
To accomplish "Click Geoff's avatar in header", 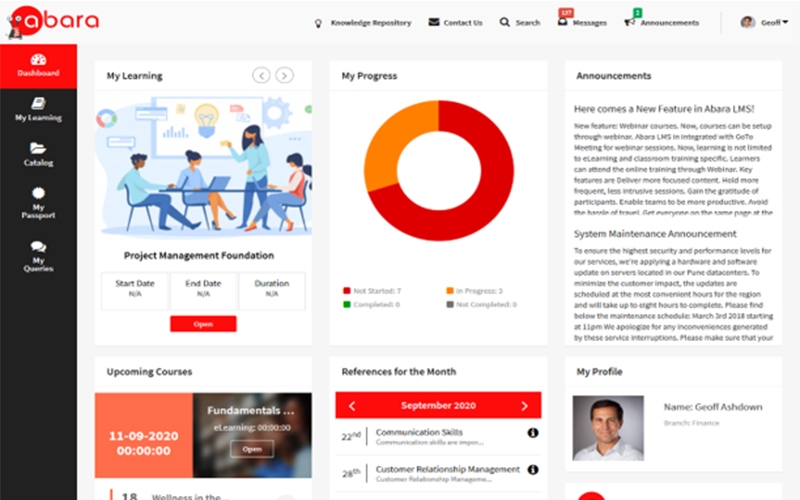I will [x=747, y=22].
